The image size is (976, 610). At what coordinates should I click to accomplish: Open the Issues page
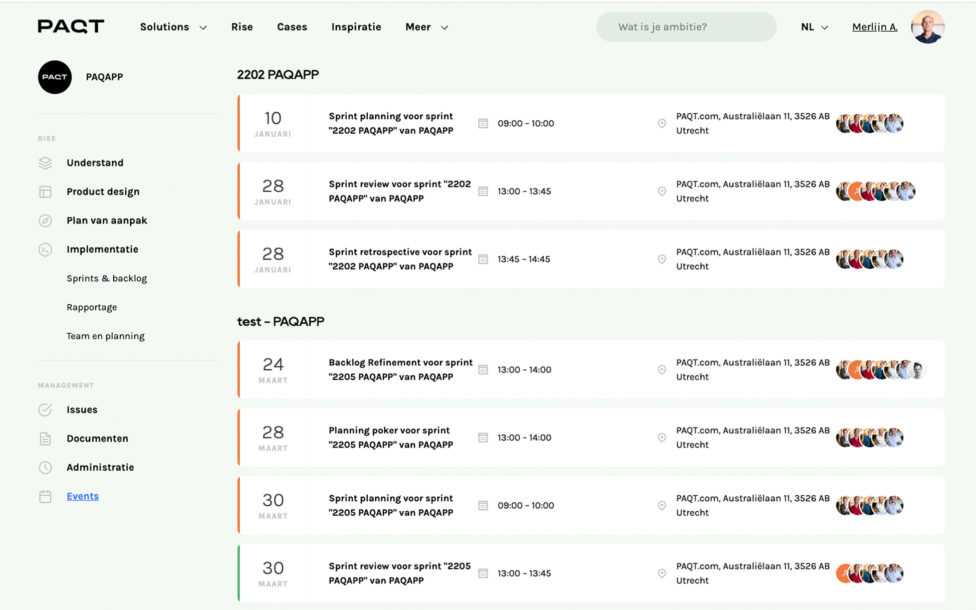pos(82,410)
